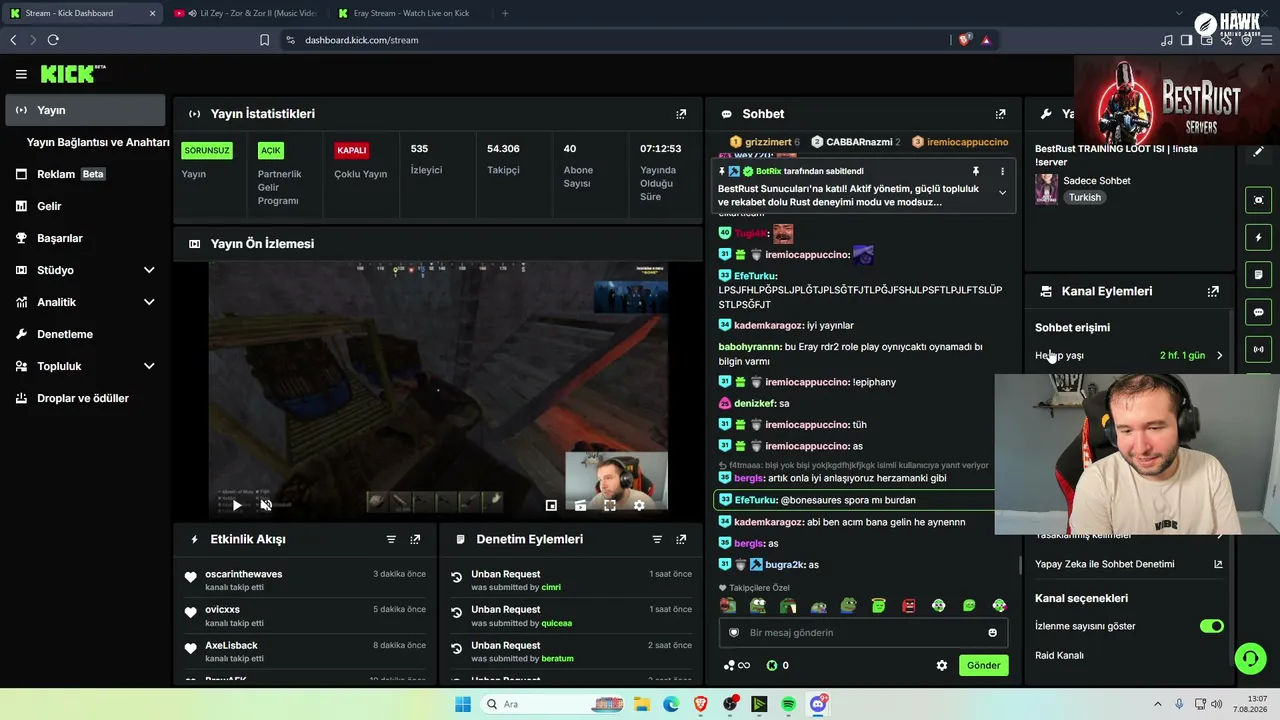Open the browser tab list dropdown
Screen dimensions: 1280x720
pyautogui.click(x=1180, y=13)
